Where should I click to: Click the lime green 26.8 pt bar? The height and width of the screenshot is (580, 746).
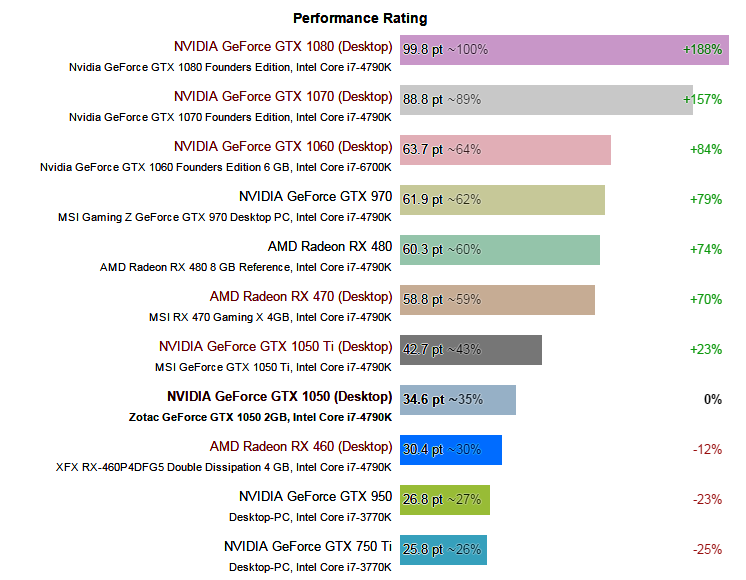[445, 500]
